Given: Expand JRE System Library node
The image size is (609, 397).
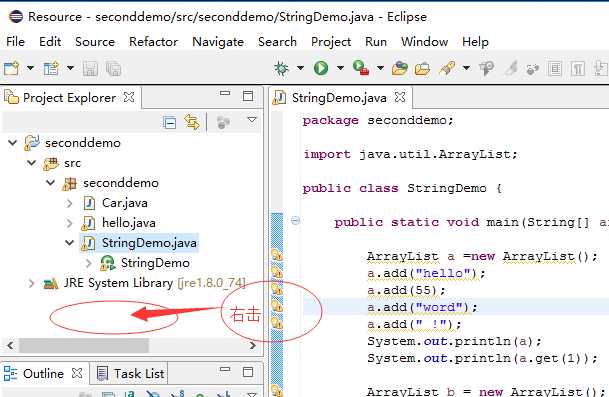Looking at the screenshot, I should click(31, 283).
